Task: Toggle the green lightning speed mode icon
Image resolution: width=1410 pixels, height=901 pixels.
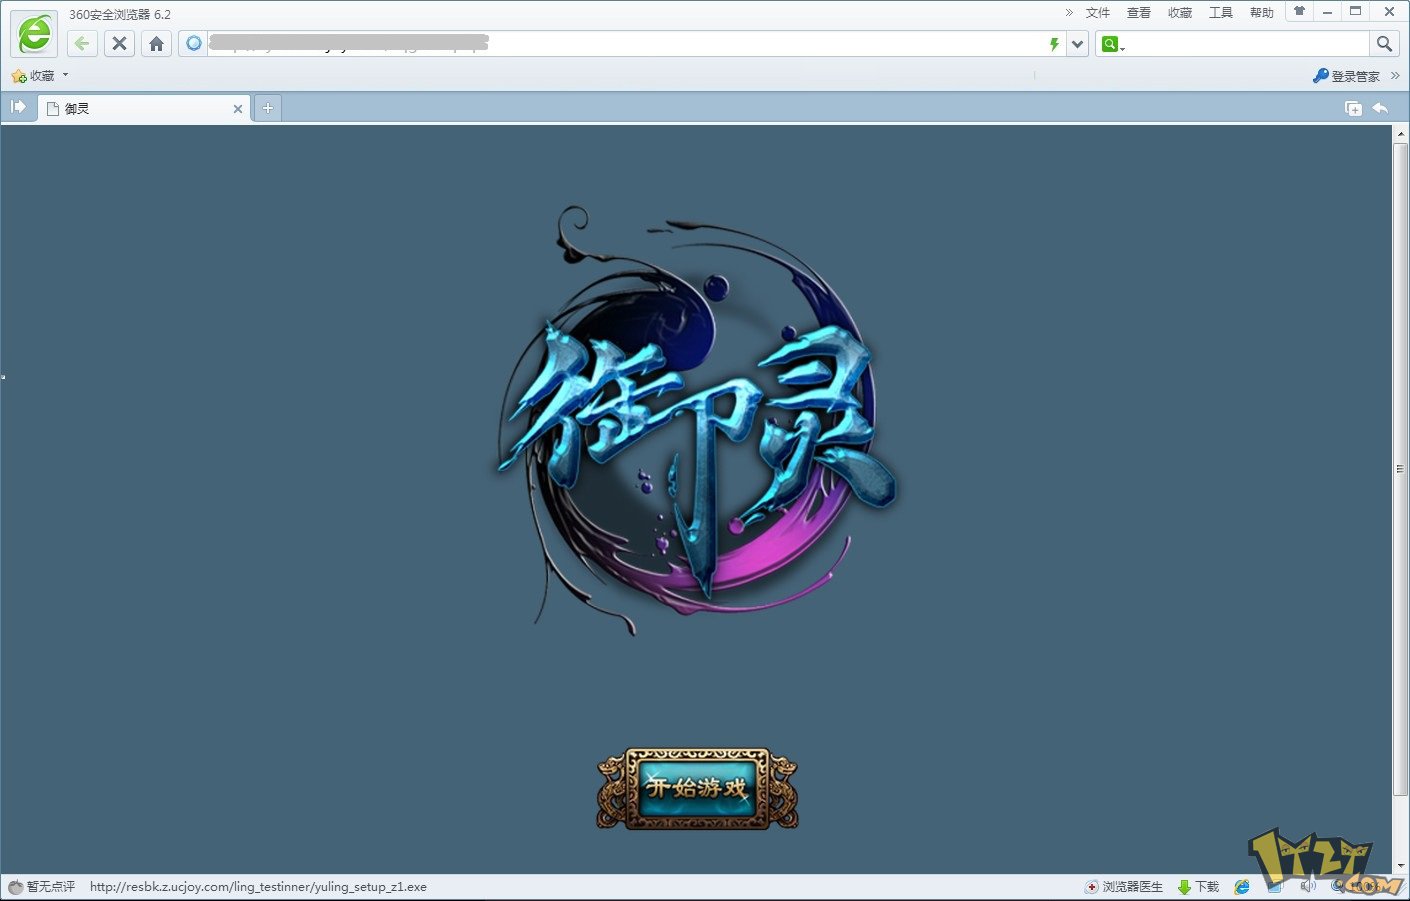Action: click(1053, 44)
